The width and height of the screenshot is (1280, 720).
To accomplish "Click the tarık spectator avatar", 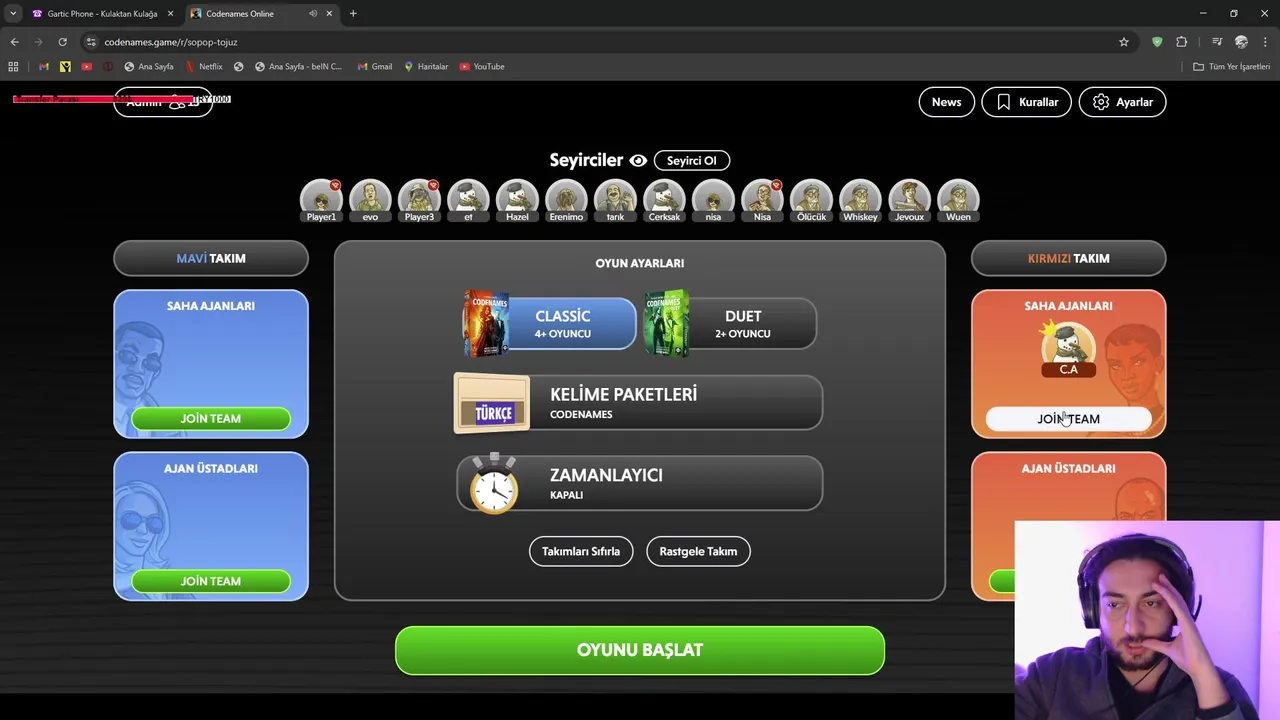I will point(615,199).
